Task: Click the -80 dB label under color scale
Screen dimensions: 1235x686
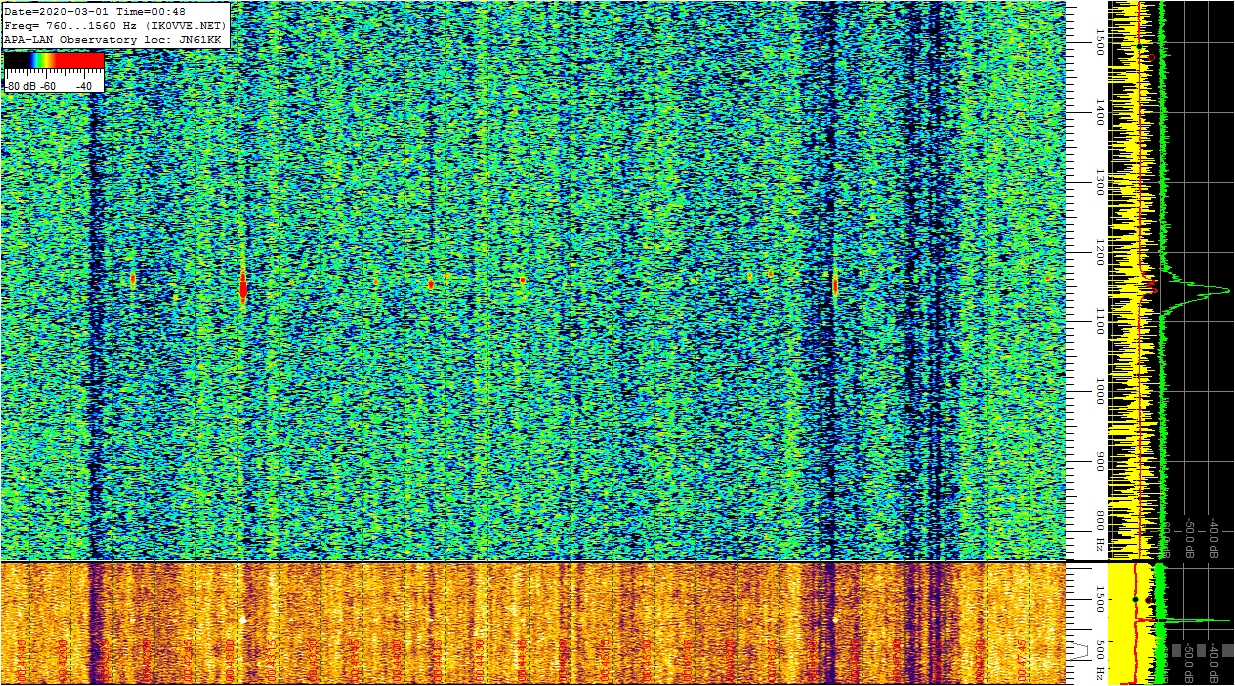Action: click(21, 86)
